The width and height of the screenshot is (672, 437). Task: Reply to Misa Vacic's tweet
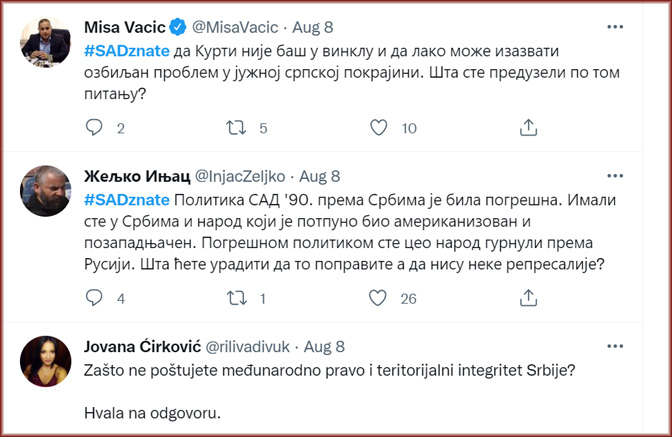click(x=95, y=128)
